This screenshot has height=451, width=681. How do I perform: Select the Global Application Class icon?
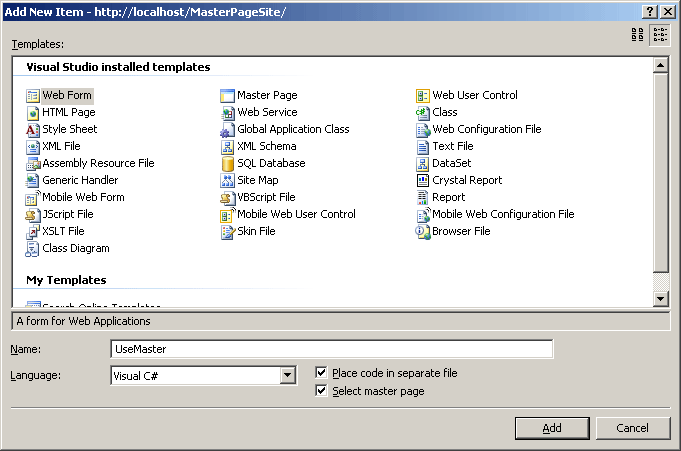(227, 129)
